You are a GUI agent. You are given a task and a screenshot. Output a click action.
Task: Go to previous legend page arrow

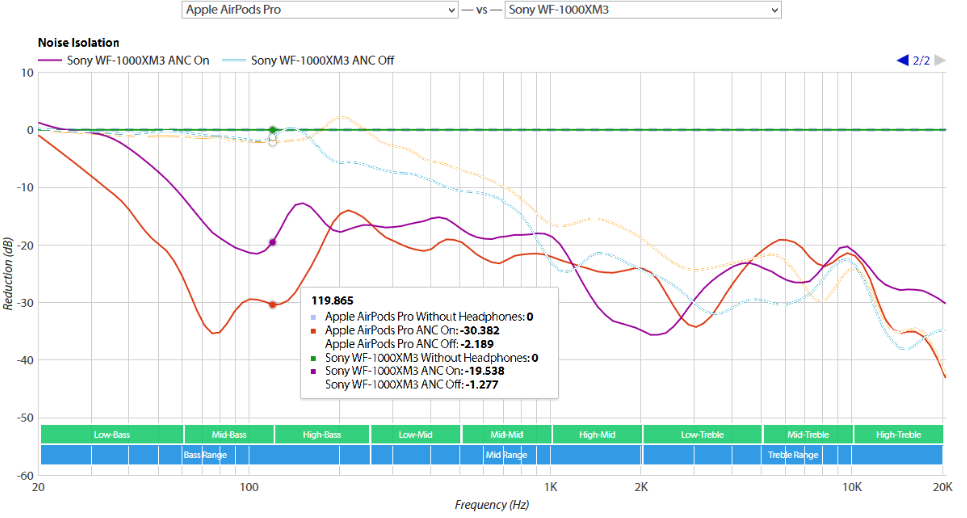point(902,60)
